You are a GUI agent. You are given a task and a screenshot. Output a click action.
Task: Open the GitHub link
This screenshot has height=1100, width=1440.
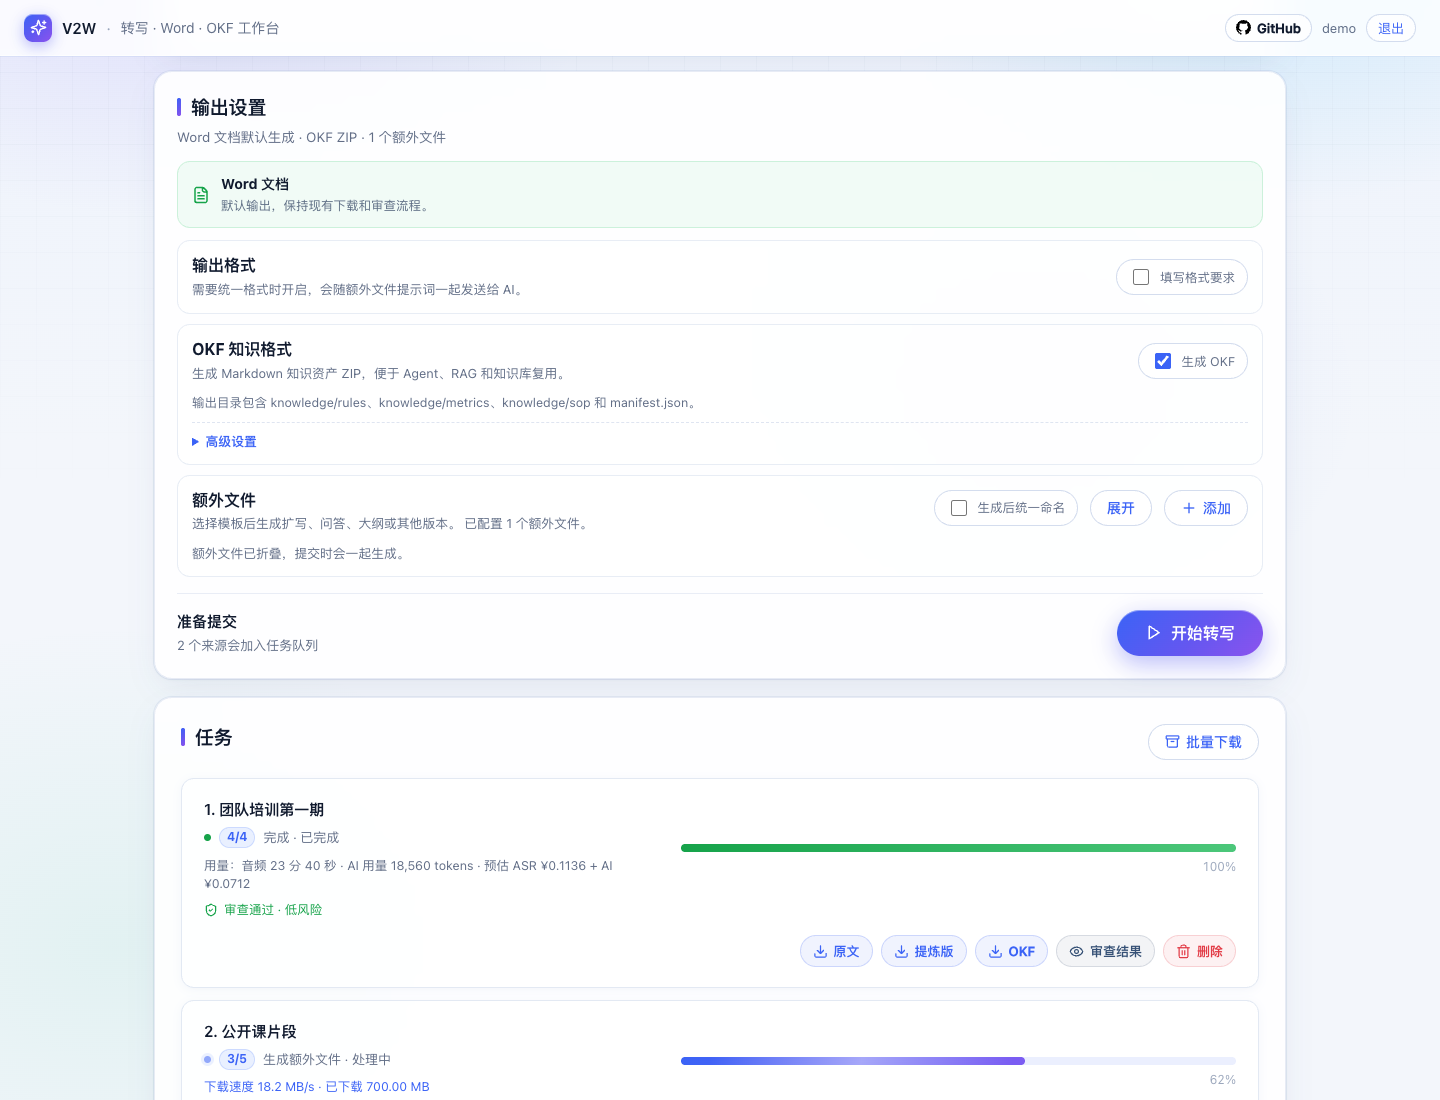(1268, 28)
